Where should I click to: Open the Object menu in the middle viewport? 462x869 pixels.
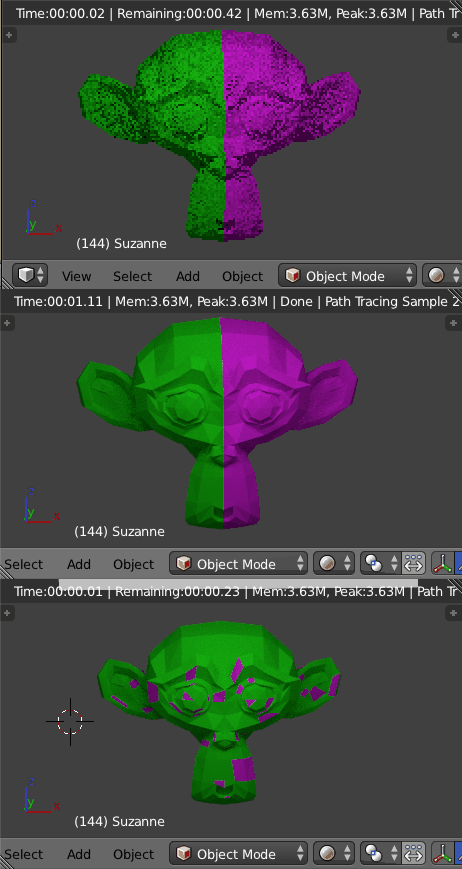click(134, 564)
